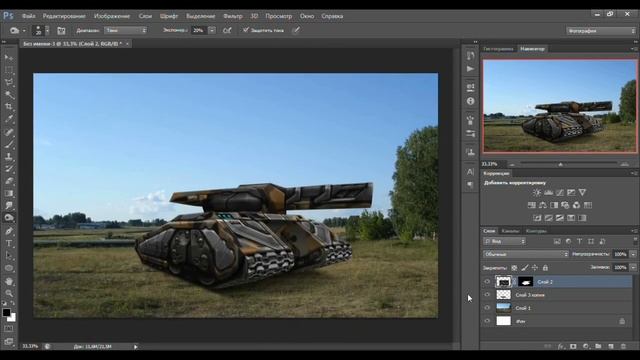640x360 pixels.
Task: Hide the Слой 1 layer
Action: pyautogui.click(x=487, y=308)
